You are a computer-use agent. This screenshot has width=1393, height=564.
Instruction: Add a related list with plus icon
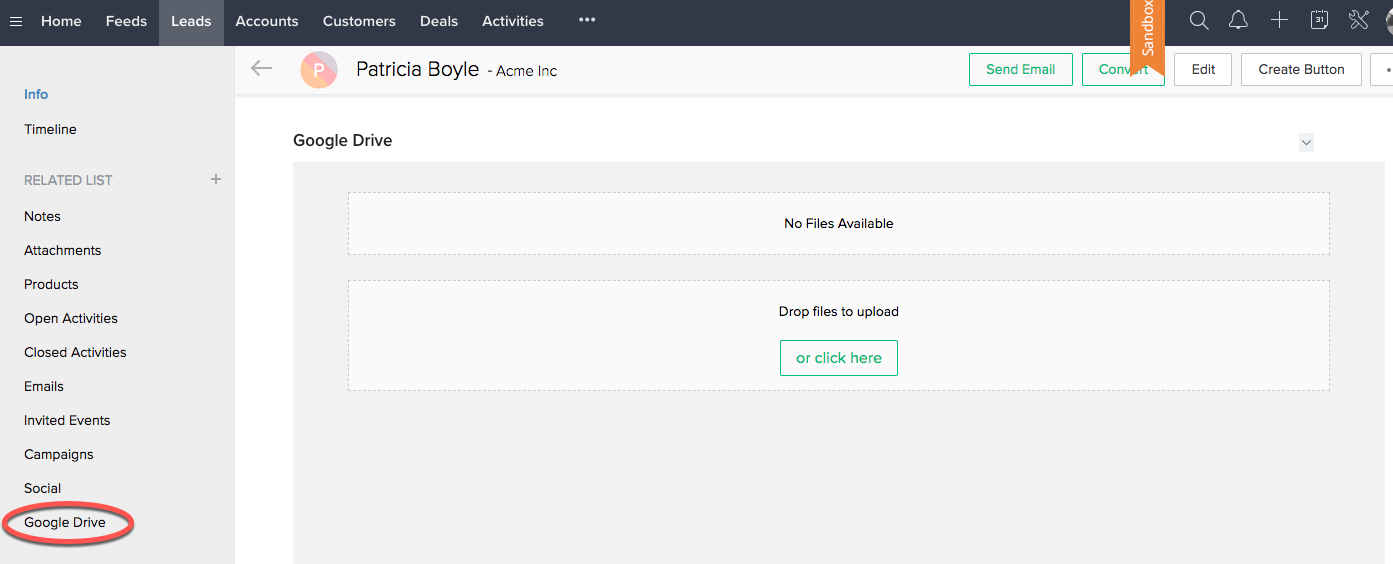pos(215,180)
